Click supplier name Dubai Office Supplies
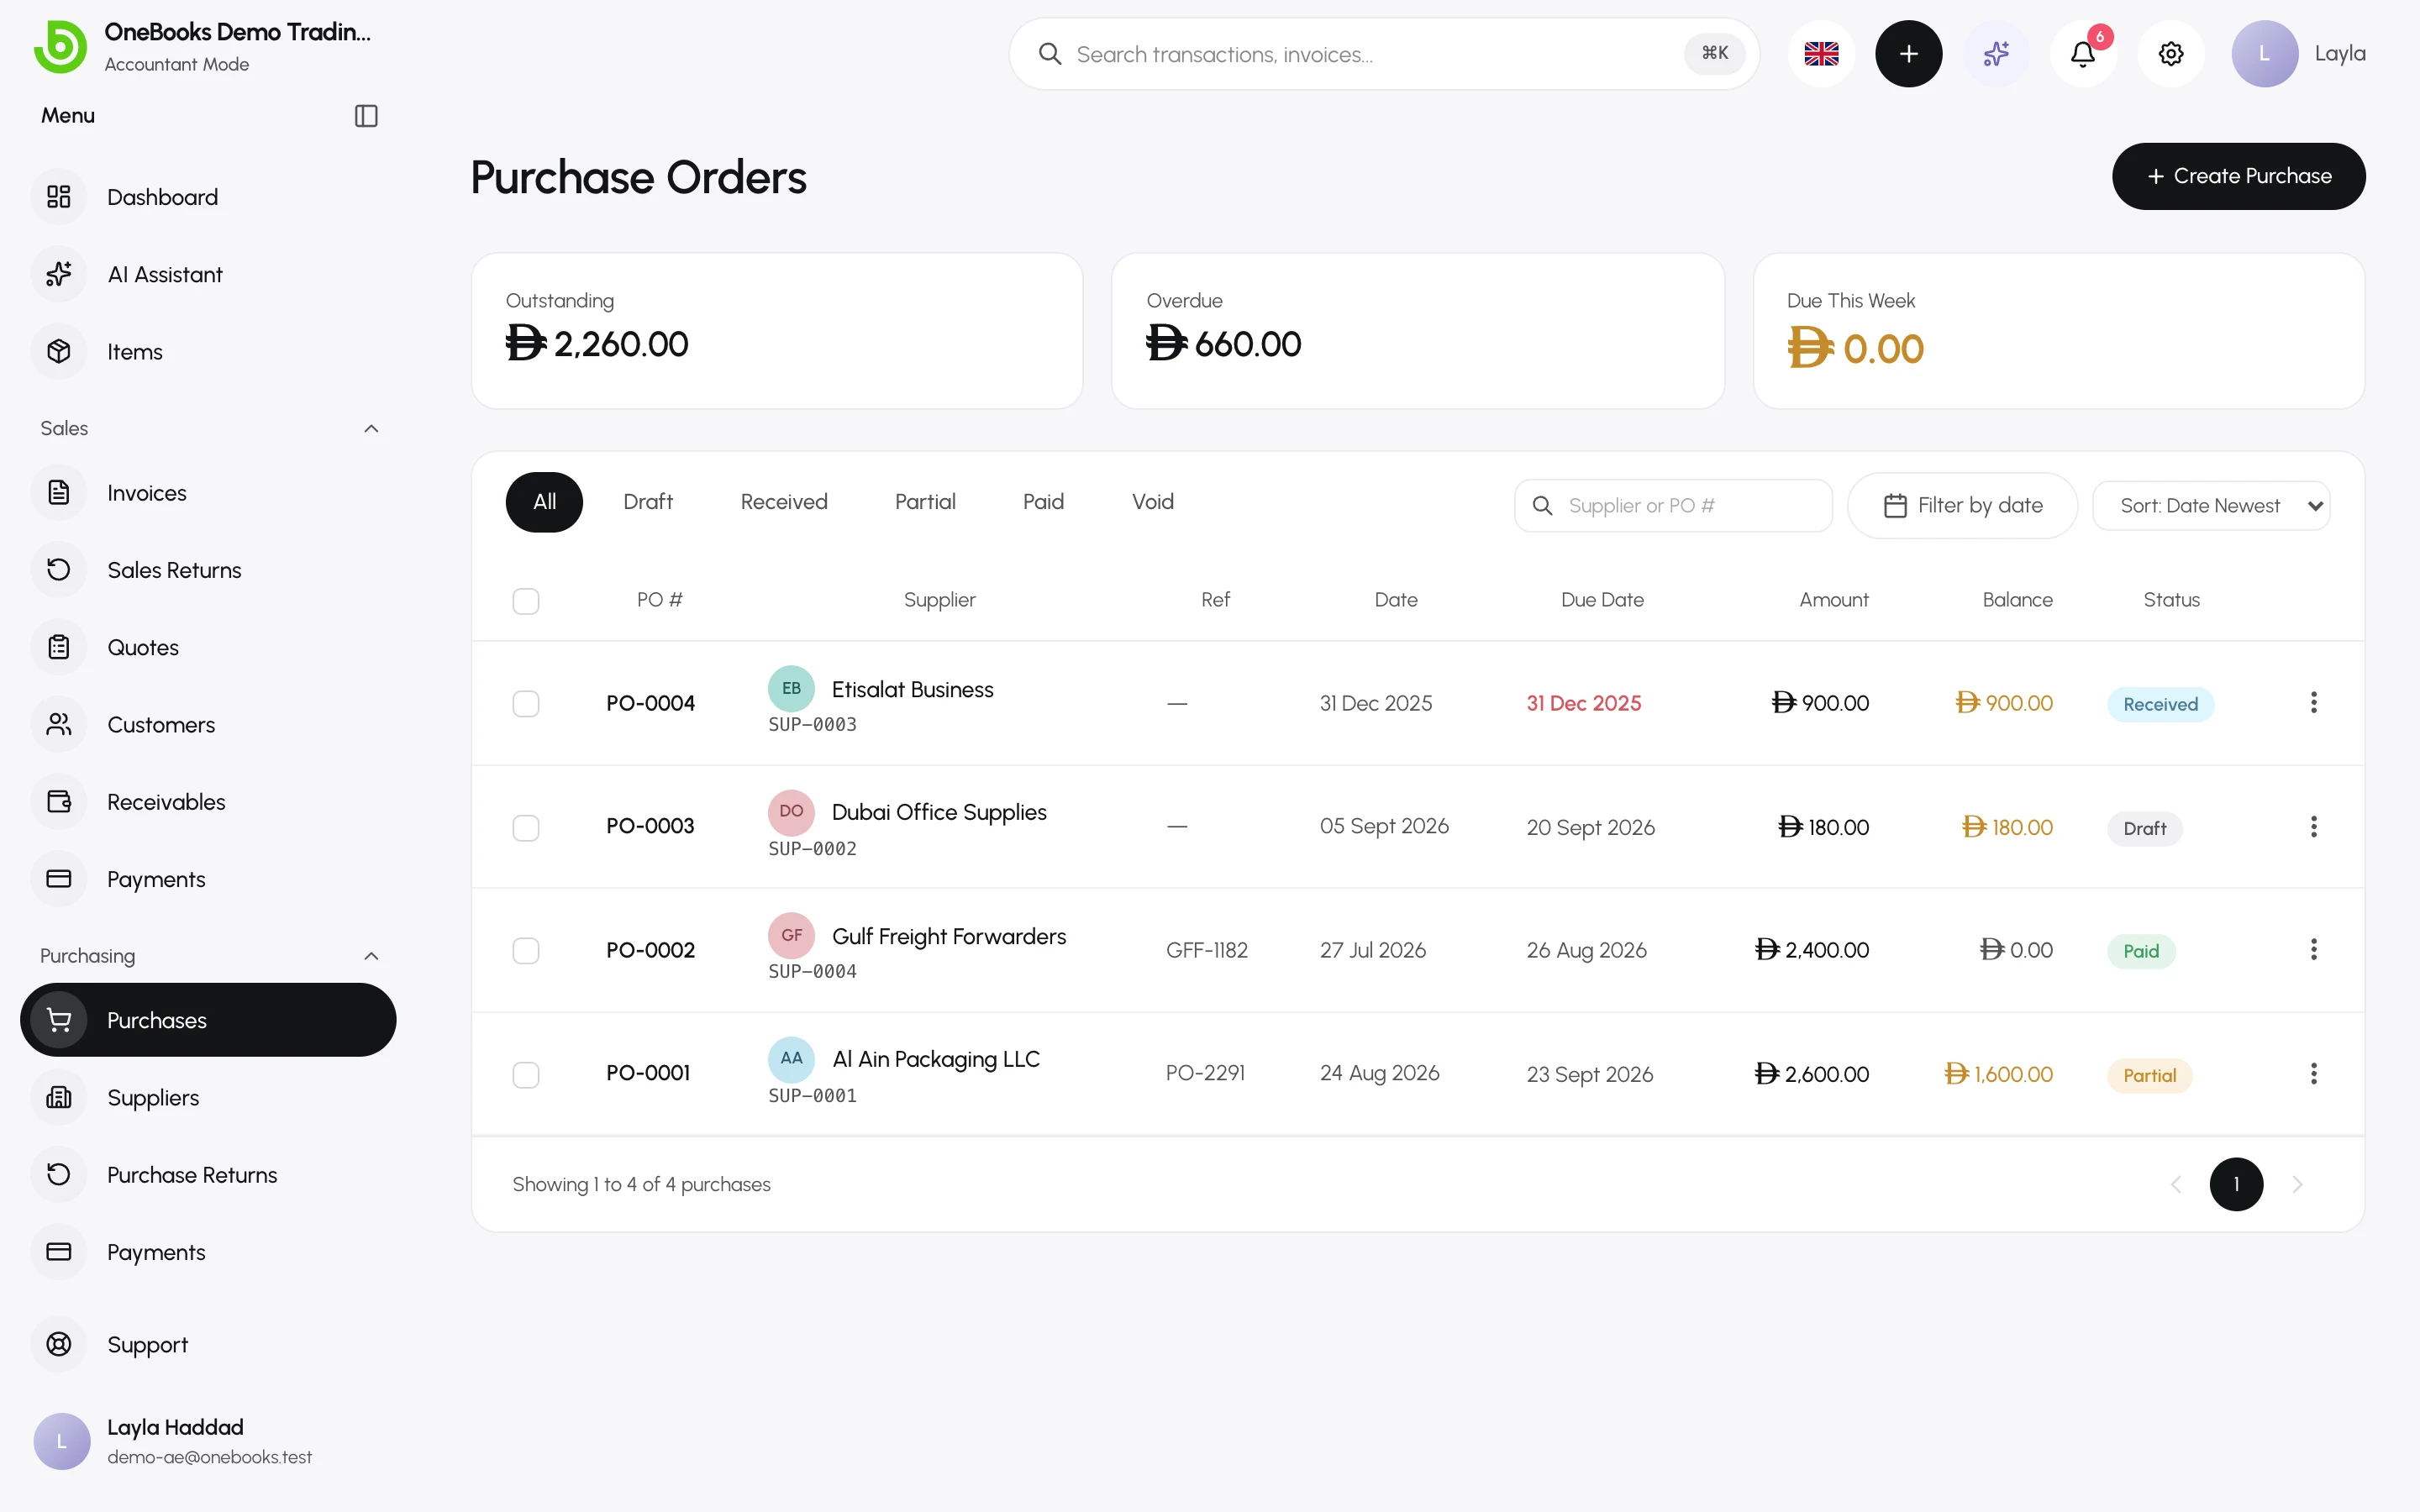This screenshot has width=2420, height=1512. pos(939,812)
